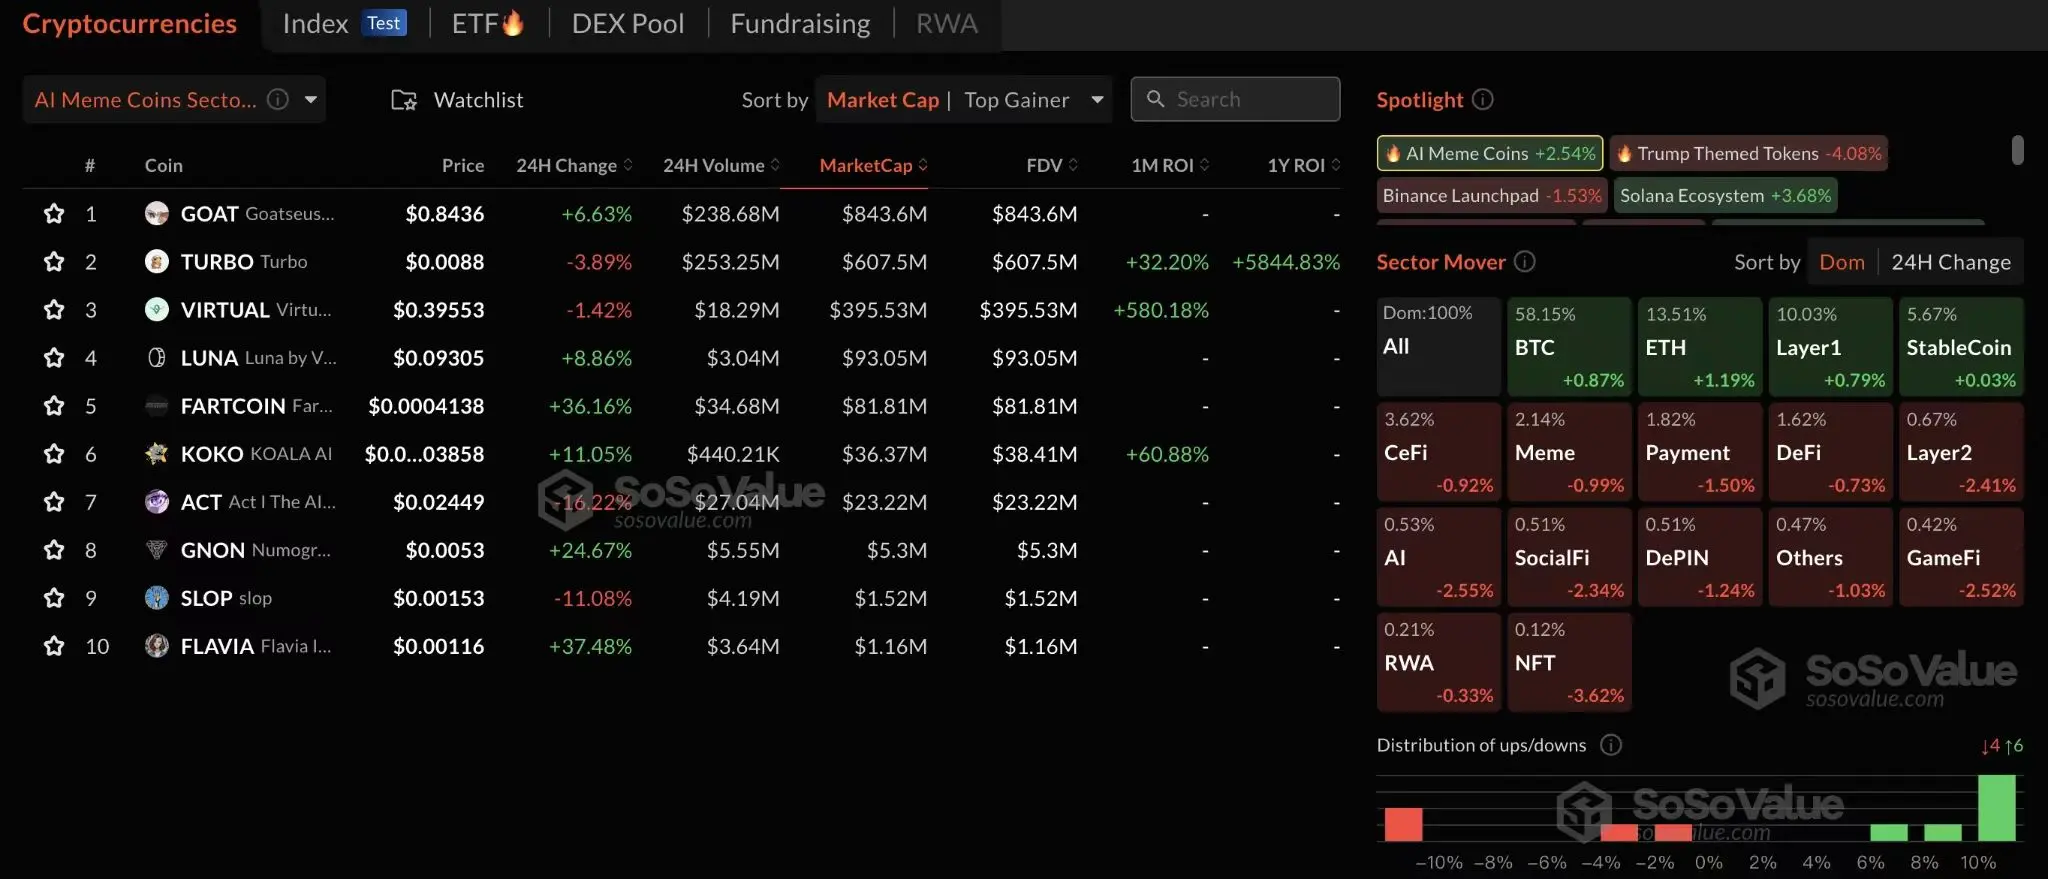Sort table by 24H Change column
This screenshot has height=879, width=2048.
tap(573, 165)
